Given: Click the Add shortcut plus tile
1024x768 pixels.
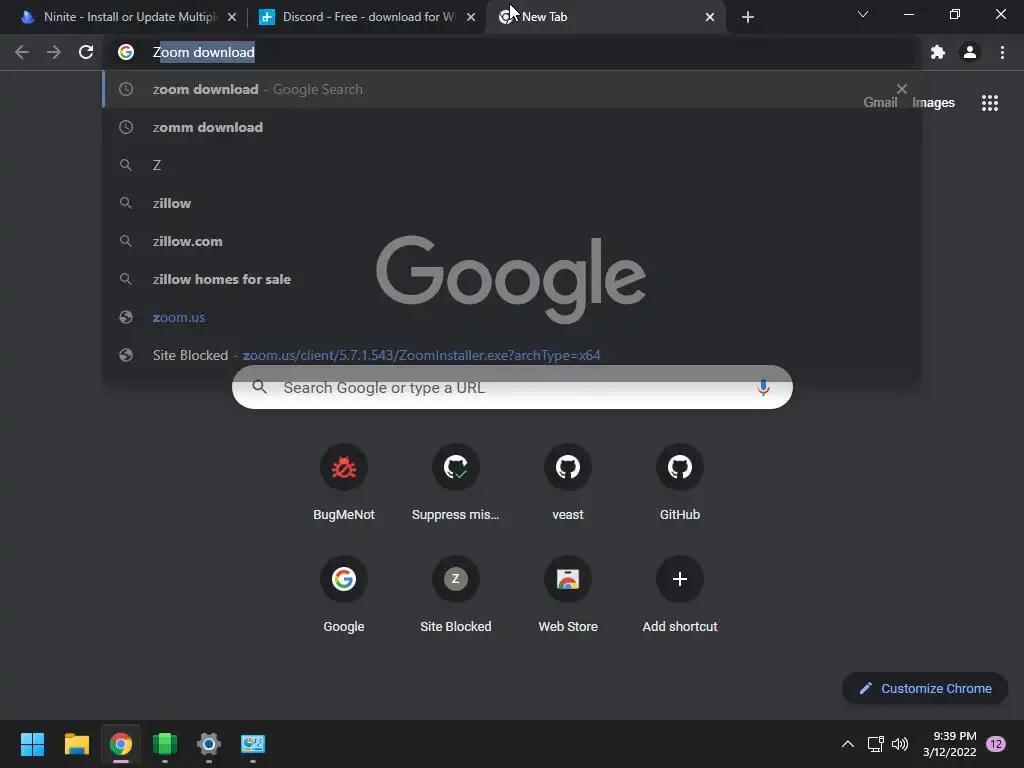Looking at the screenshot, I should (x=680, y=595).
